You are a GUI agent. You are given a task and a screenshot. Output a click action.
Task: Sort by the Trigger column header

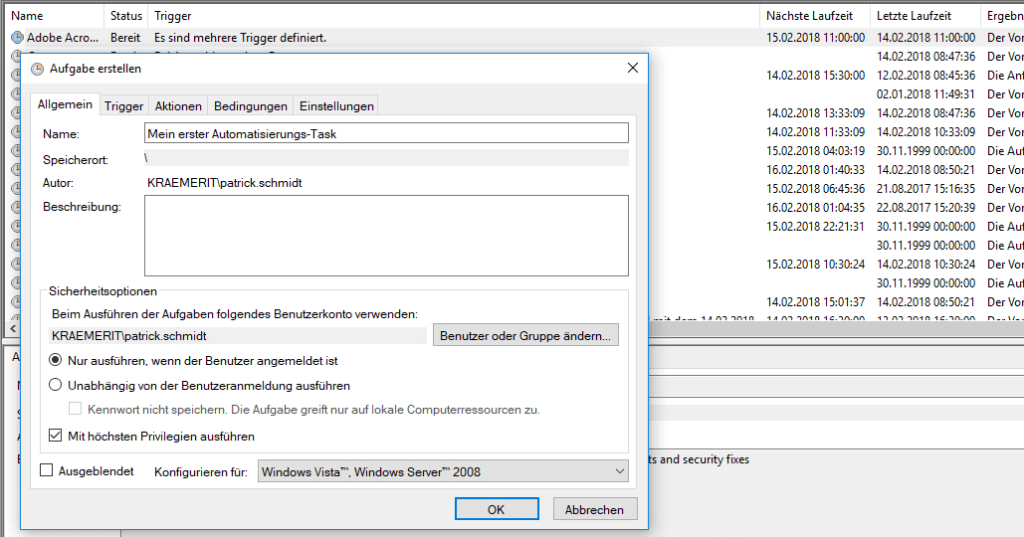[x=454, y=16]
